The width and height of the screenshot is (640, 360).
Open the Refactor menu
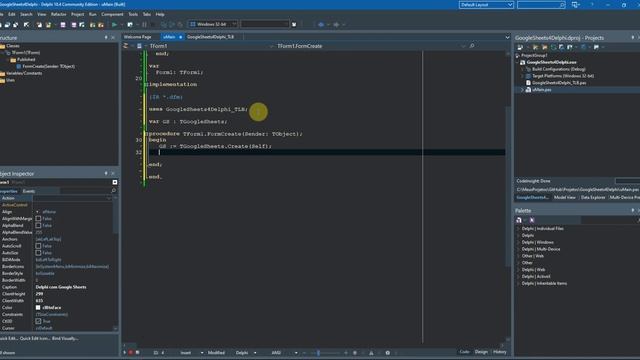(x=58, y=14)
